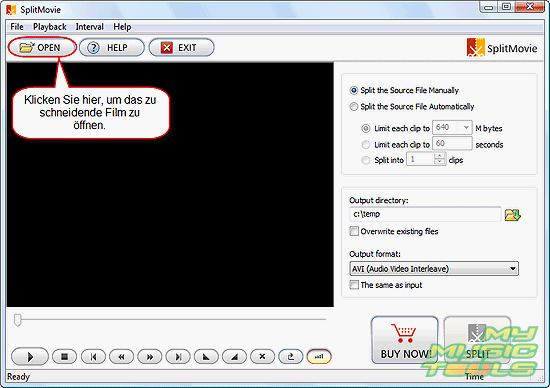Click the seconds limit field showing 60

pyautogui.click(x=452, y=143)
